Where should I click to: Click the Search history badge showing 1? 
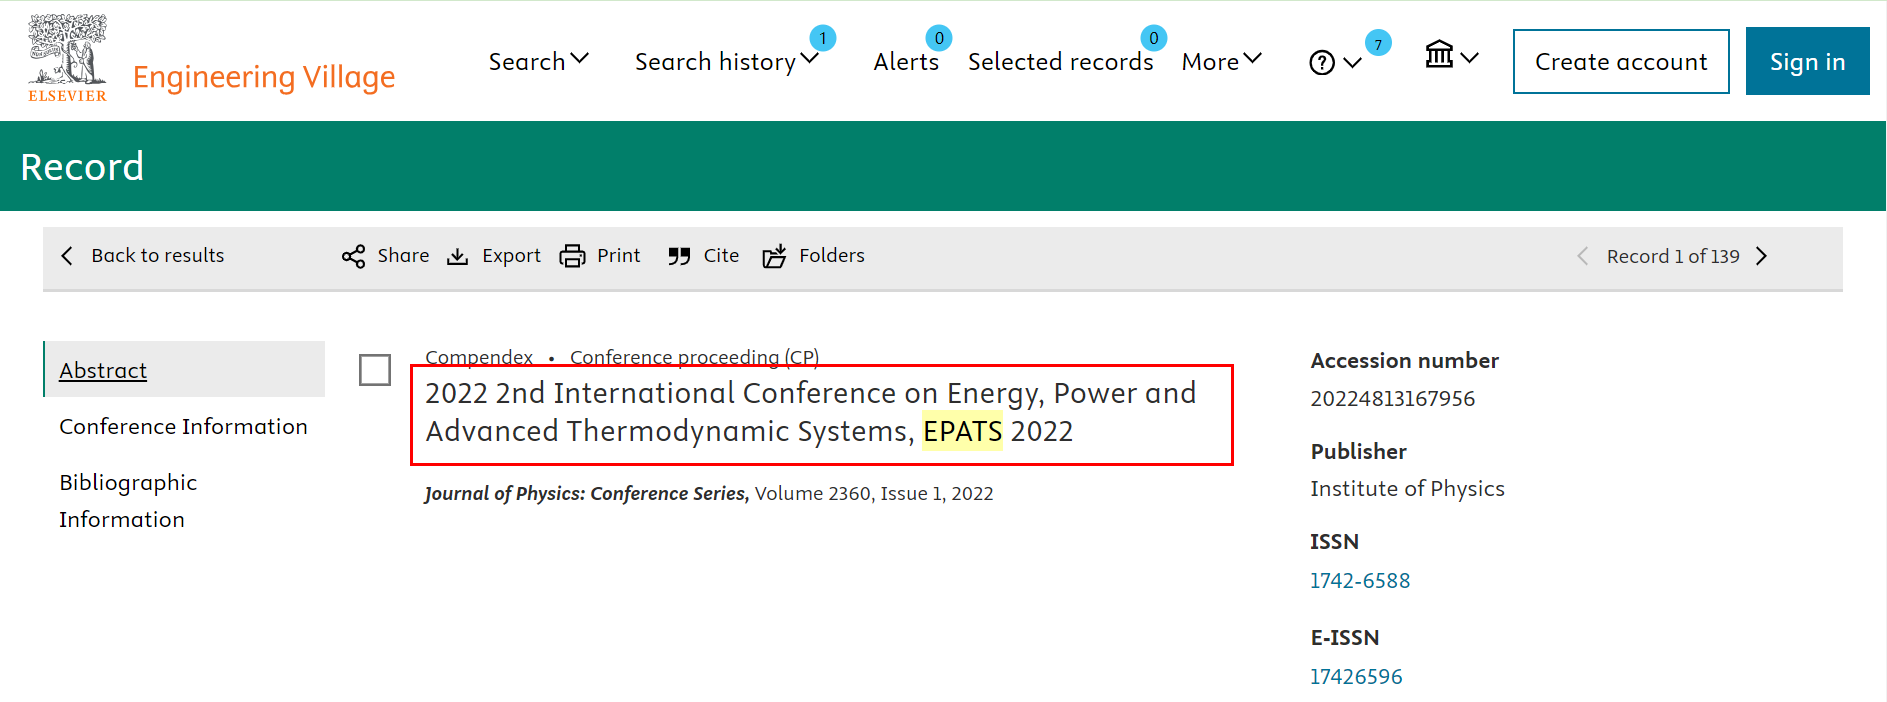tap(822, 38)
